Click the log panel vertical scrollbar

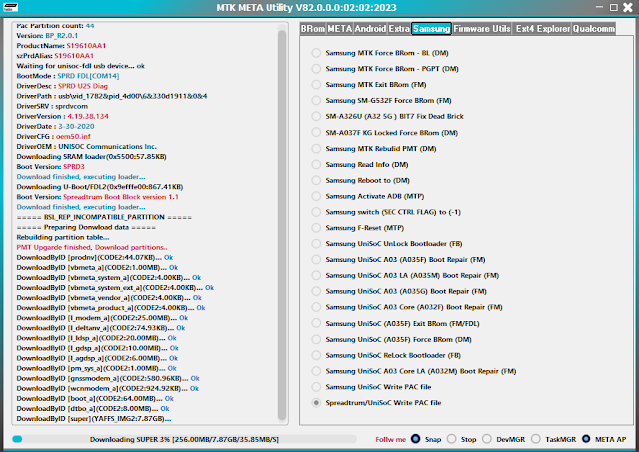tap(282, 224)
